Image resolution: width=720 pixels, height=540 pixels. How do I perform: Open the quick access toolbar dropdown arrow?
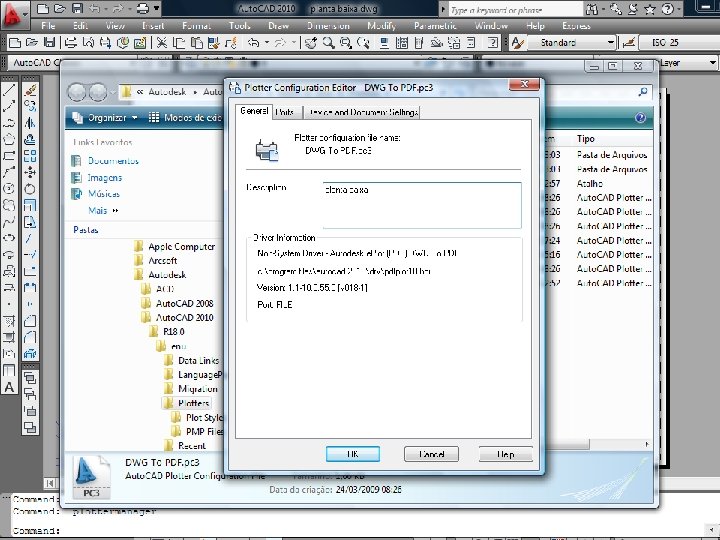point(157,8)
